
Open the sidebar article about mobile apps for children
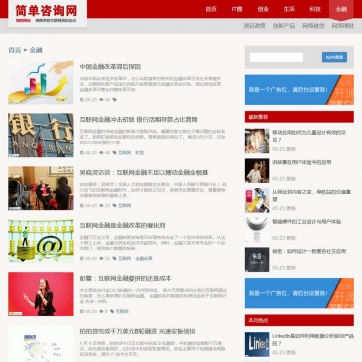309,136
